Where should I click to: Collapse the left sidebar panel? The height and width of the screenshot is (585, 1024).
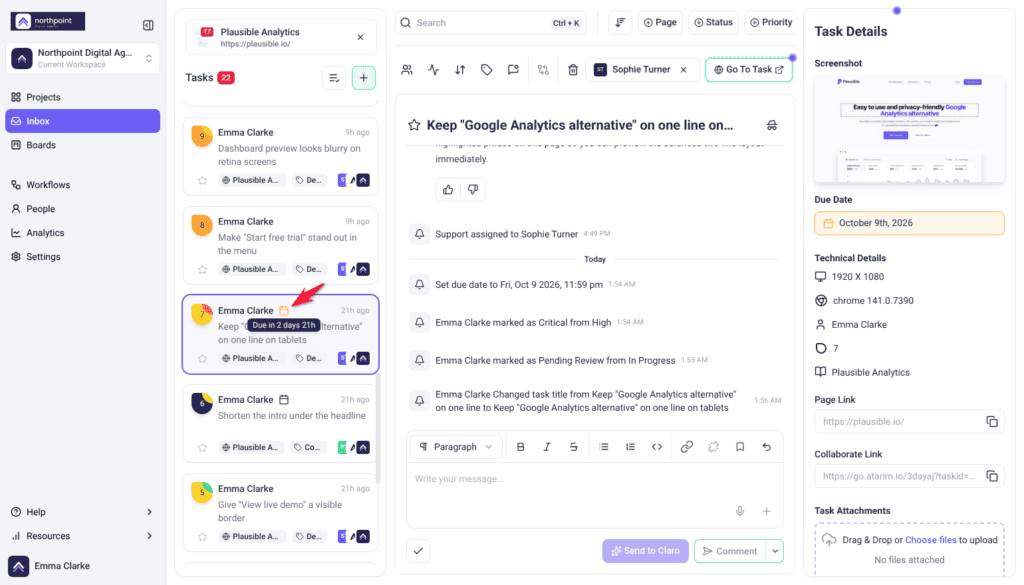[x=148, y=25]
